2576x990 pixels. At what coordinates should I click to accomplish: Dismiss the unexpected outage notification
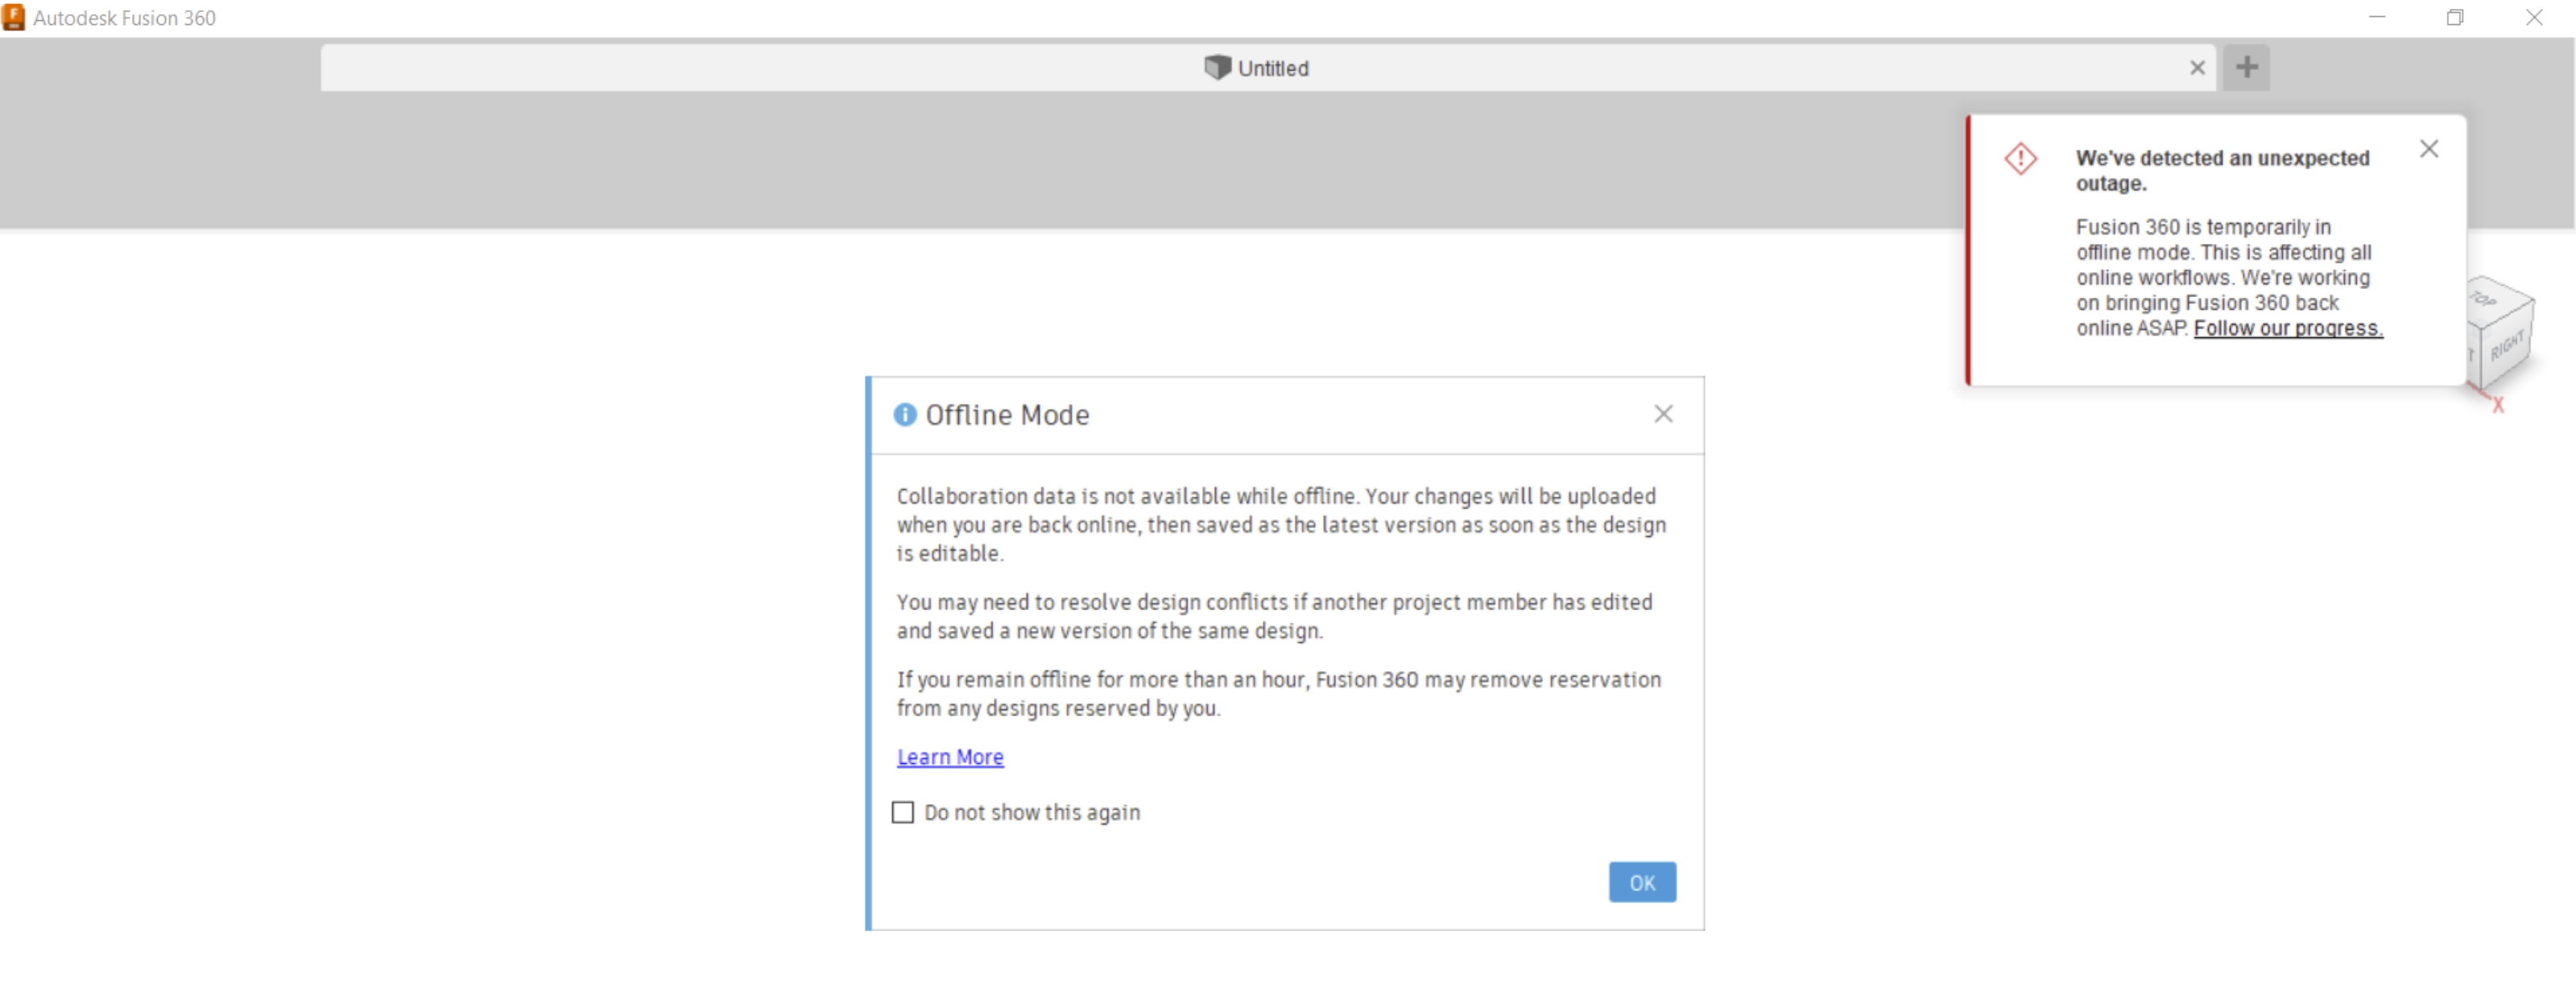coord(2428,149)
